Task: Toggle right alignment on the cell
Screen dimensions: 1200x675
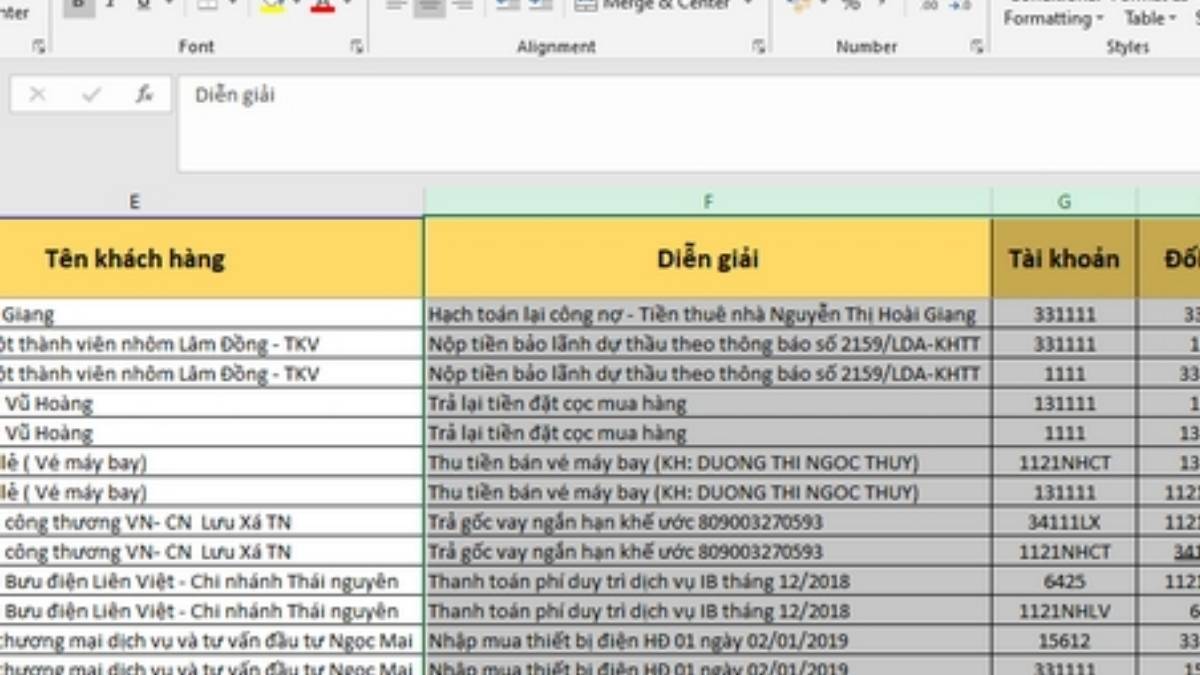Action: point(460,8)
